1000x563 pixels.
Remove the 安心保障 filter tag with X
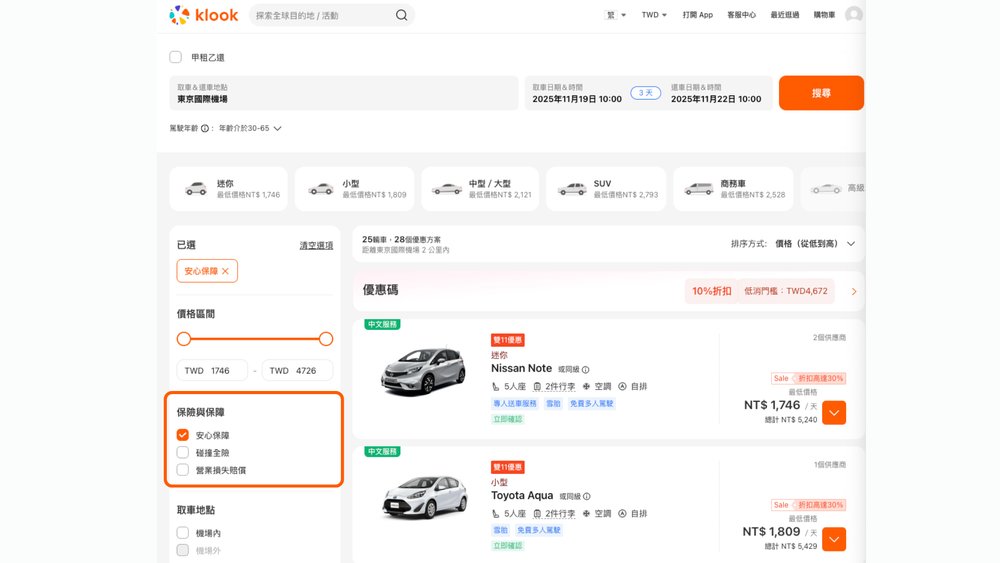click(225, 271)
